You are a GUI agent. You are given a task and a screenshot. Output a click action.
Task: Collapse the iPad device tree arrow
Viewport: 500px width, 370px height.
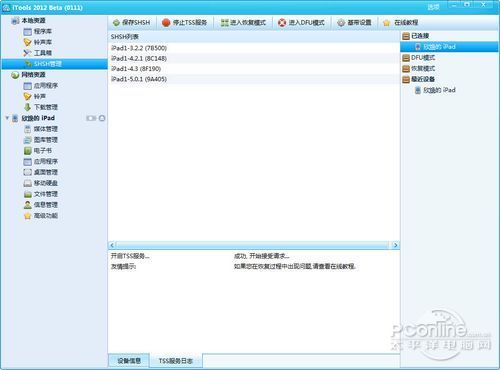click(x=7, y=118)
